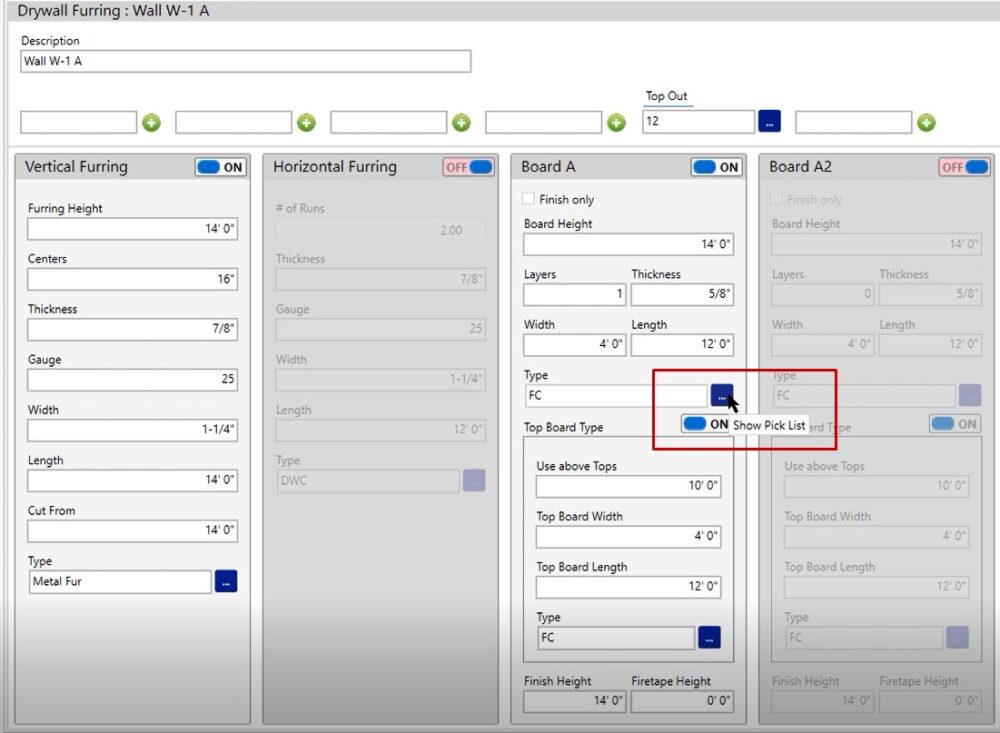This screenshot has width=1000, height=733.
Task: Click the Board A Layers field
Action: pyautogui.click(x=574, y=295)
